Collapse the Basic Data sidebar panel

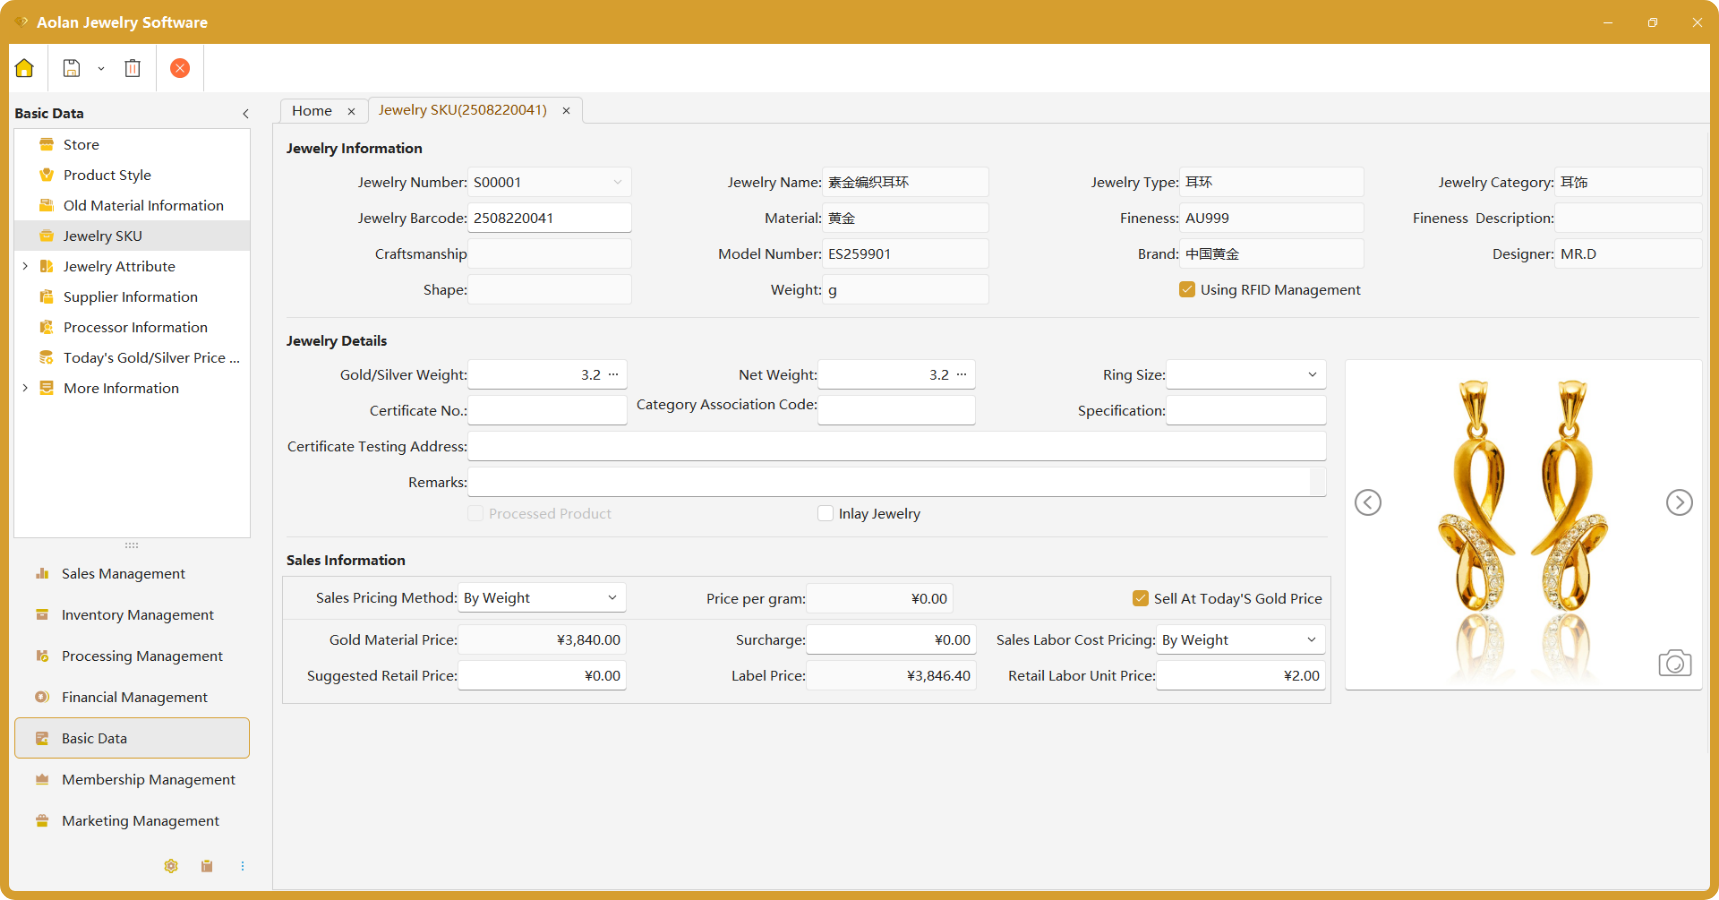(246, 114)
